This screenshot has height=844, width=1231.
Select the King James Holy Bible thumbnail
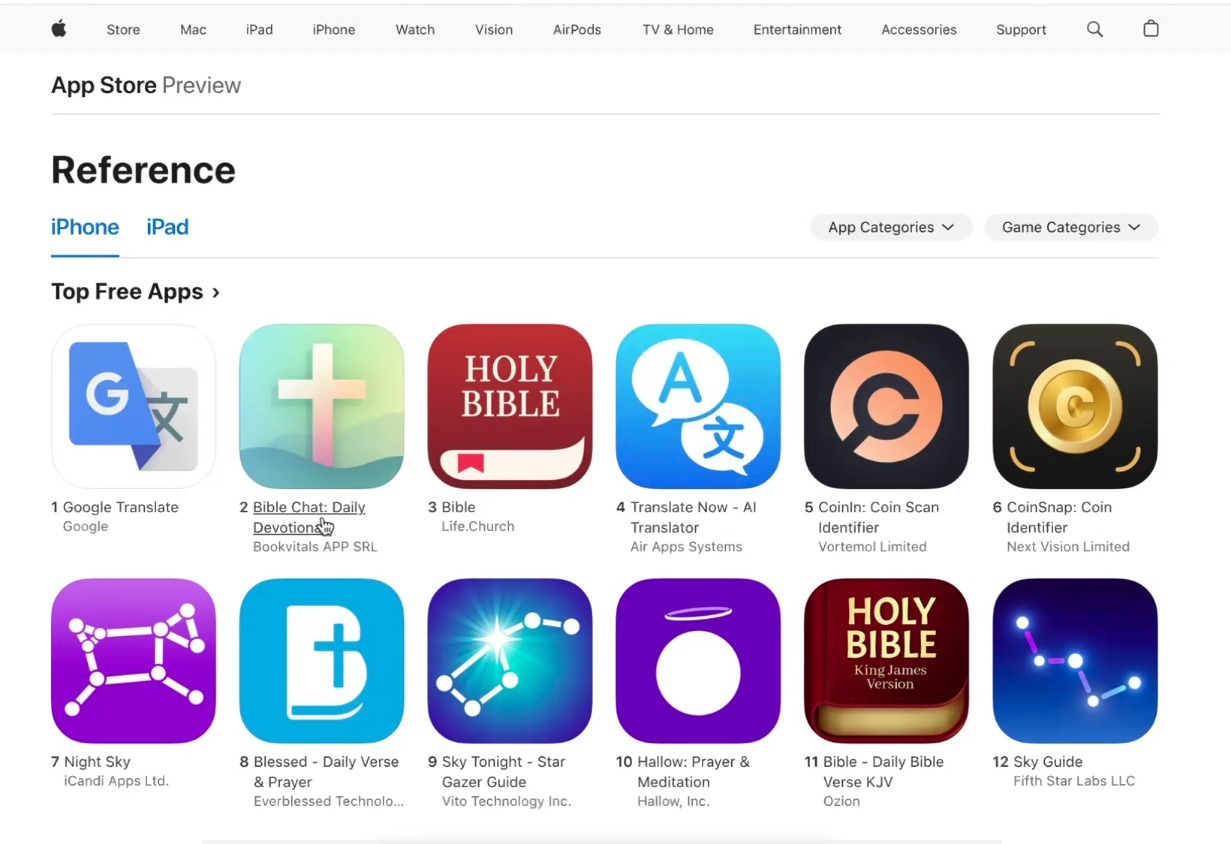tap(886, 661)
